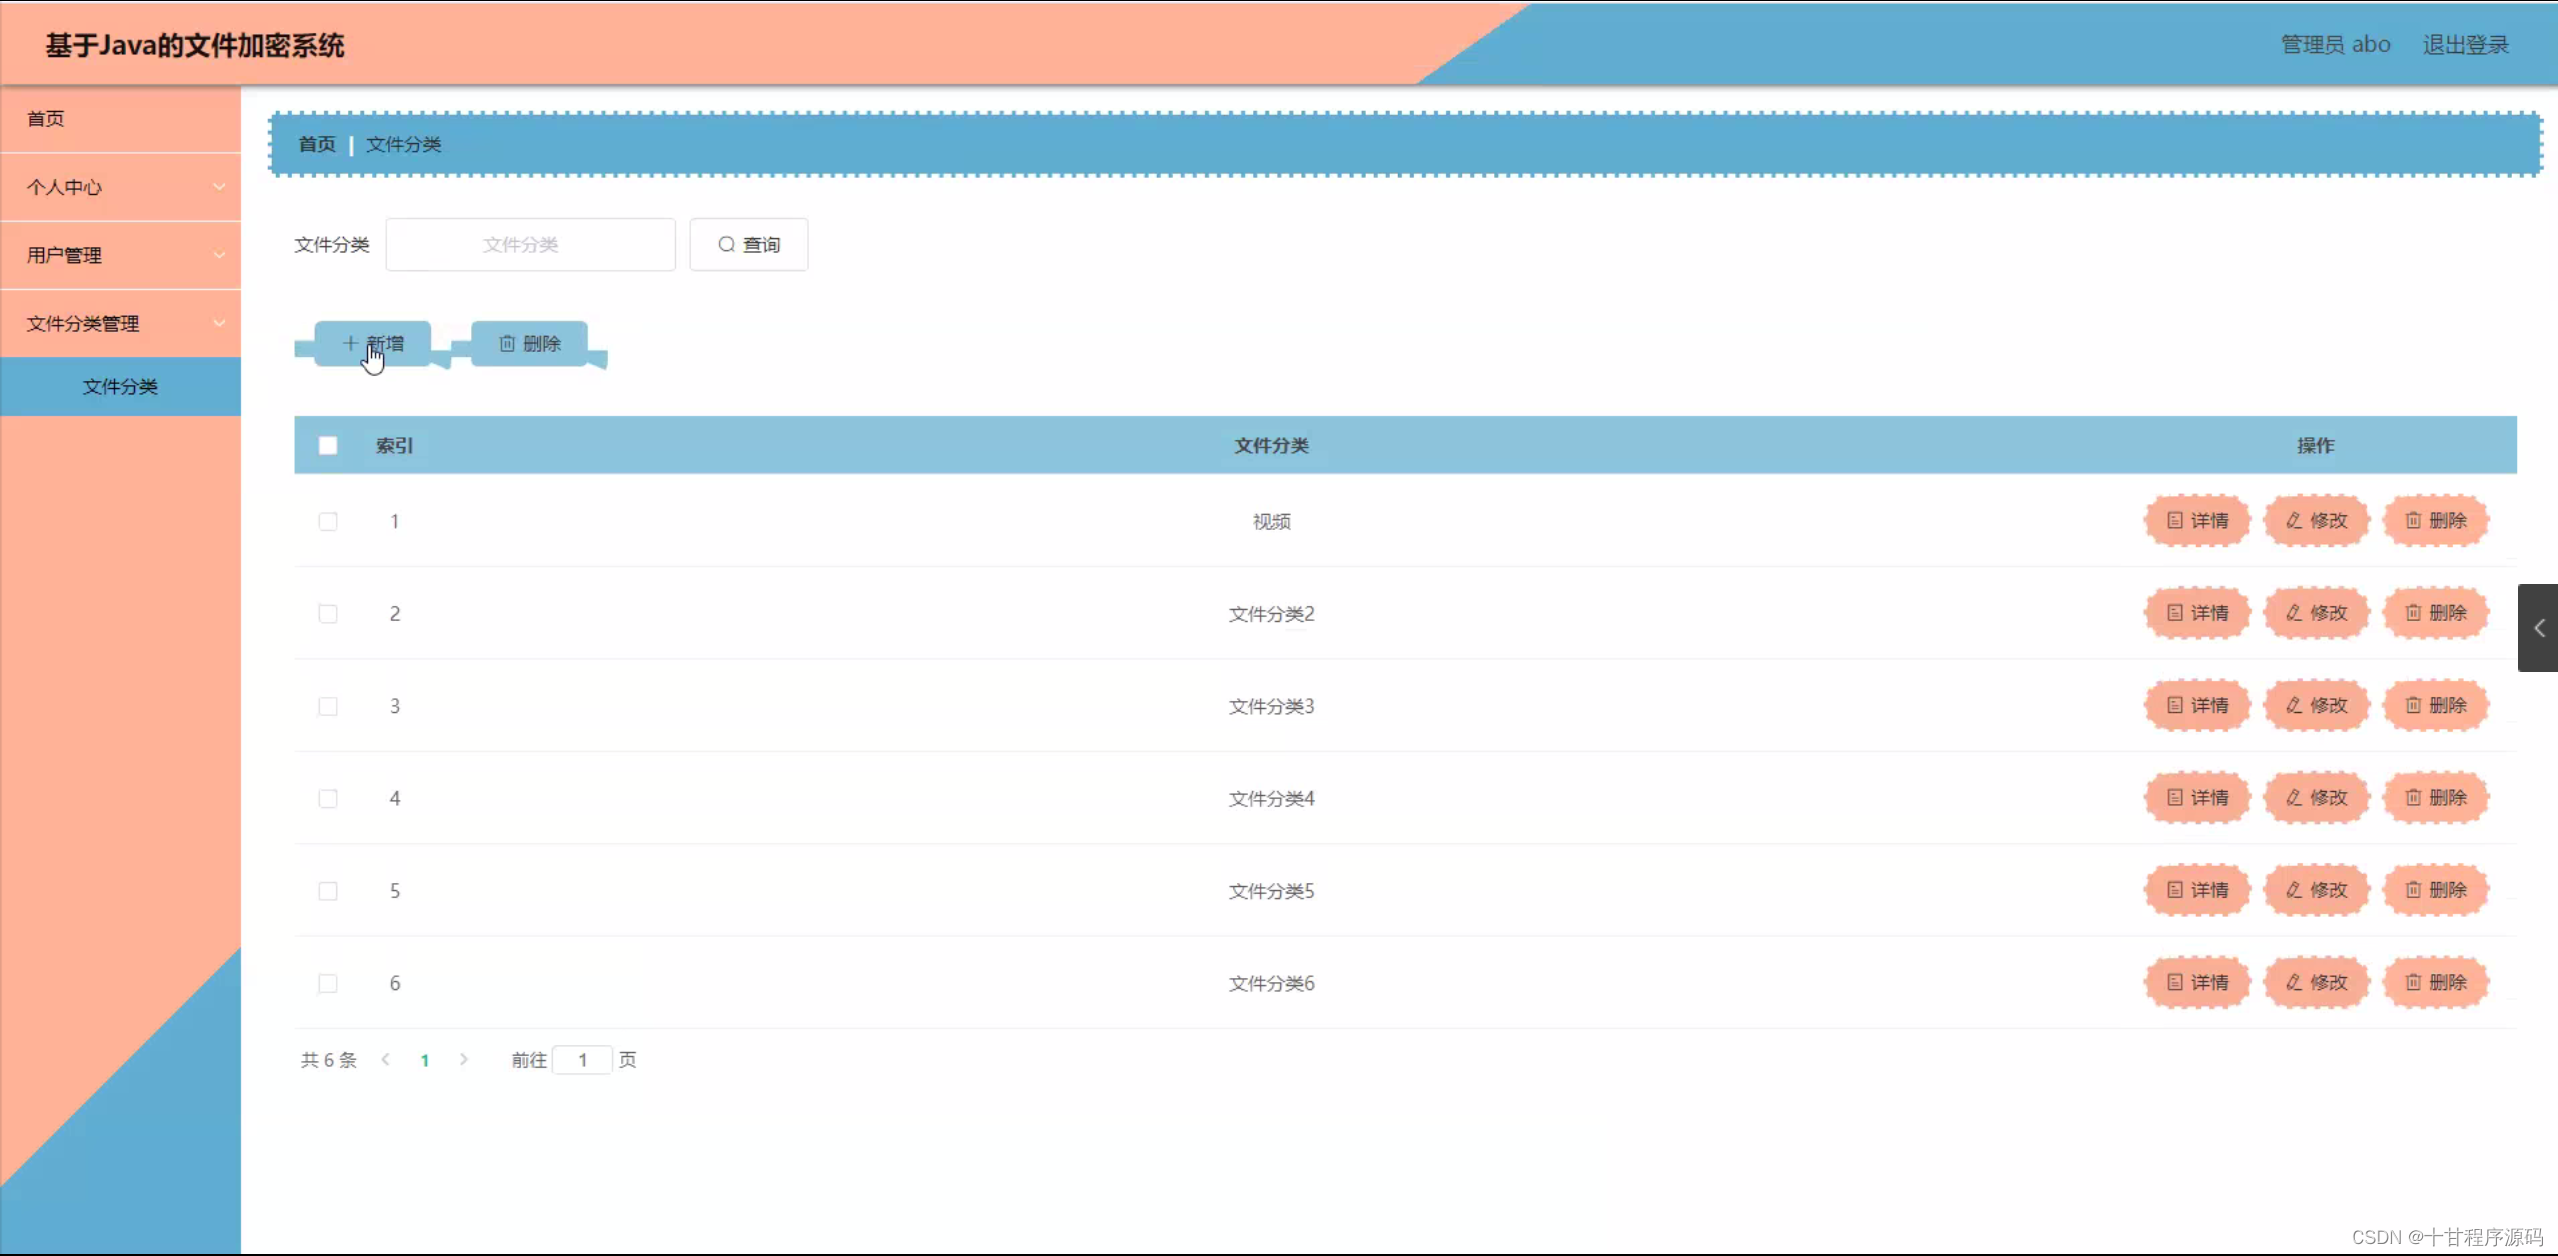Click 删除 trash icon for 文件分类3 row
This screenshot has height=1256, width=2558.
point(2435,706)
